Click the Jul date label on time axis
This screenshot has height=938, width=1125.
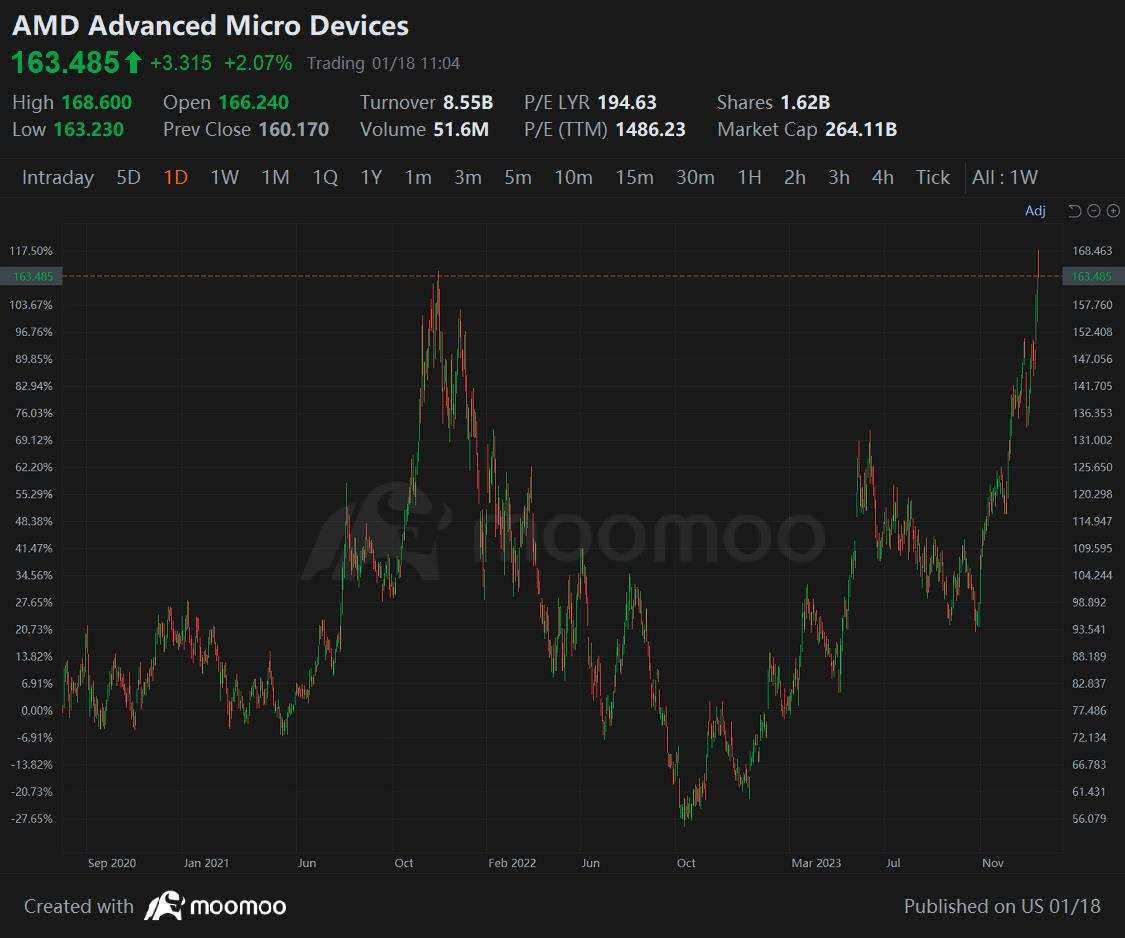[893, 863]
